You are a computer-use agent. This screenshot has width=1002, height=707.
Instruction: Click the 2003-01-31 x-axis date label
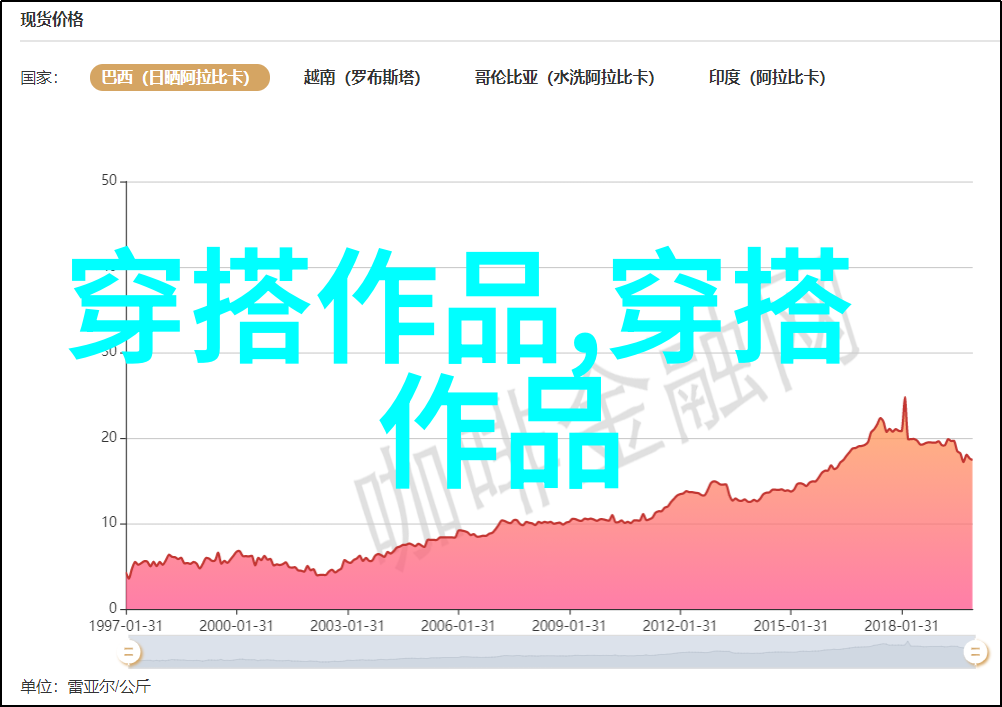coord(347,625)
